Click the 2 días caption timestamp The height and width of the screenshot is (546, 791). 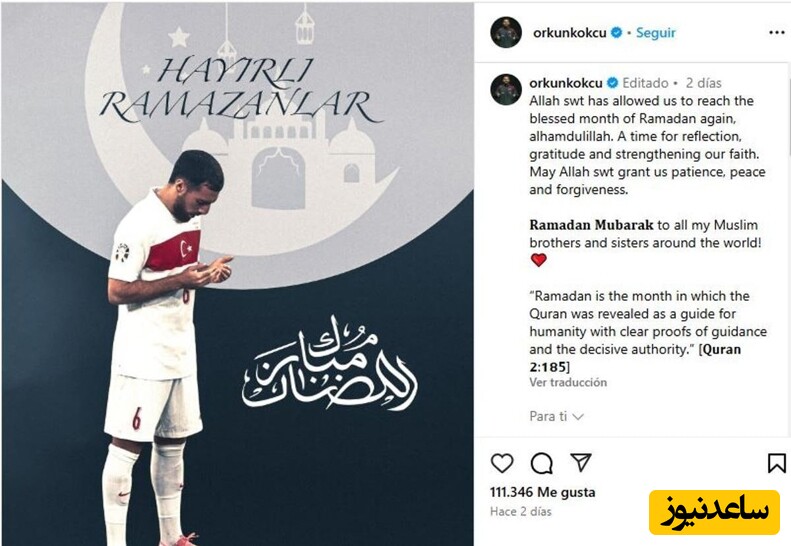[703, 83]
